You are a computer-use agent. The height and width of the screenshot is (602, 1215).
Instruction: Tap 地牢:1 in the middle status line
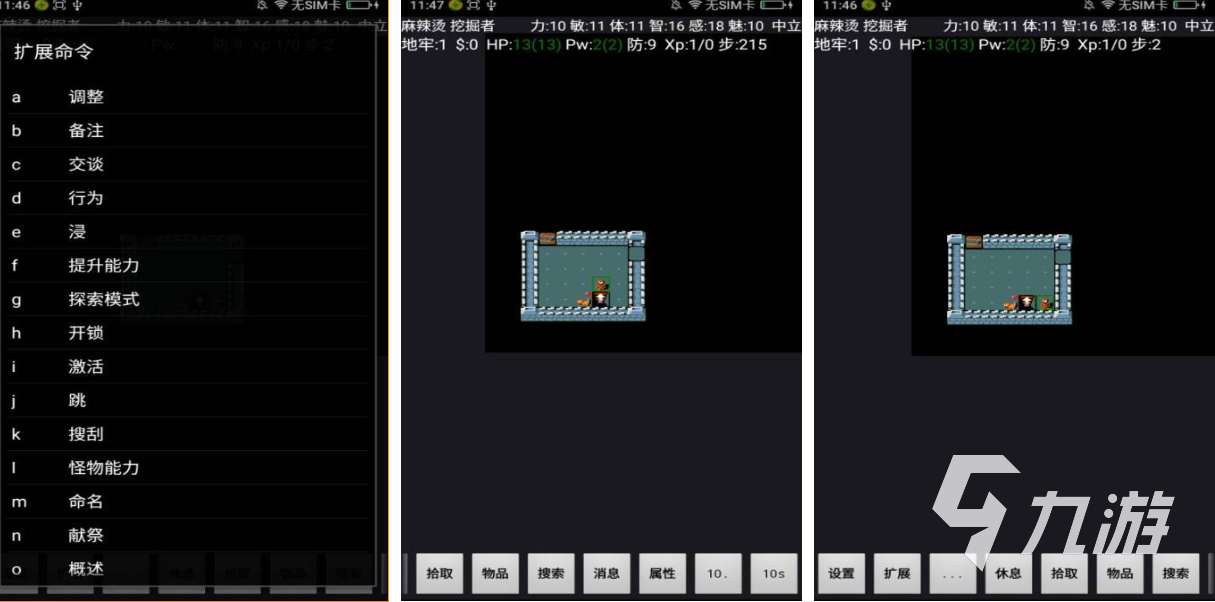[x=424, y=44]
